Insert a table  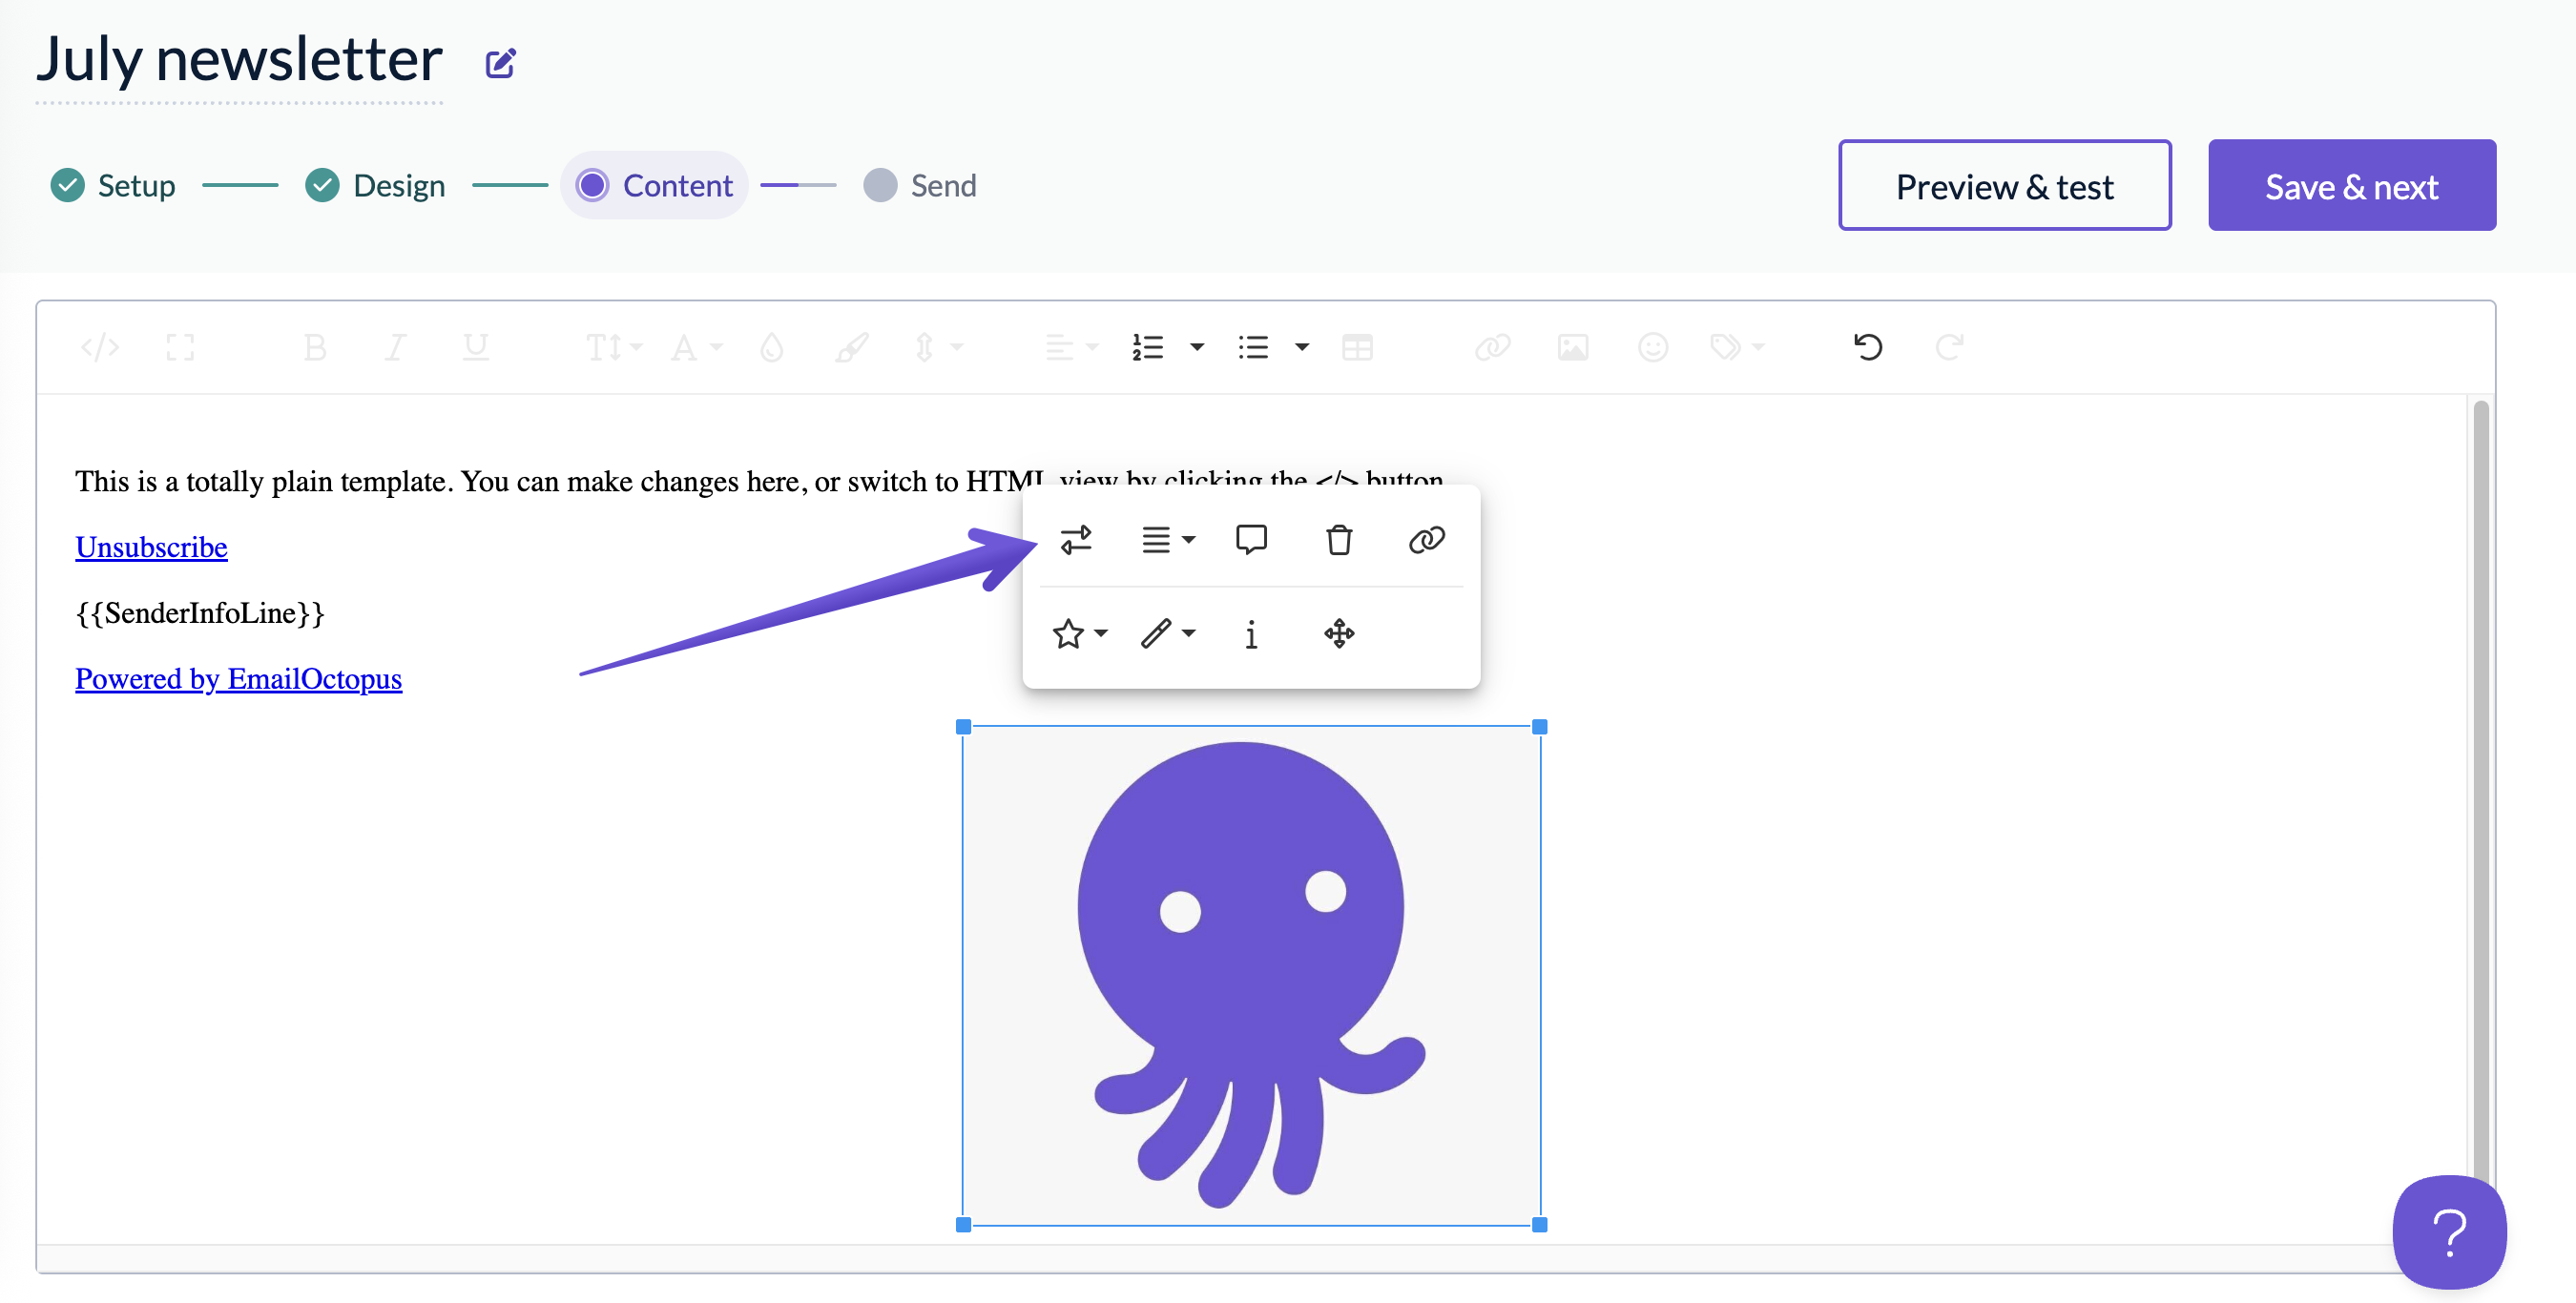coord(1357,347)
